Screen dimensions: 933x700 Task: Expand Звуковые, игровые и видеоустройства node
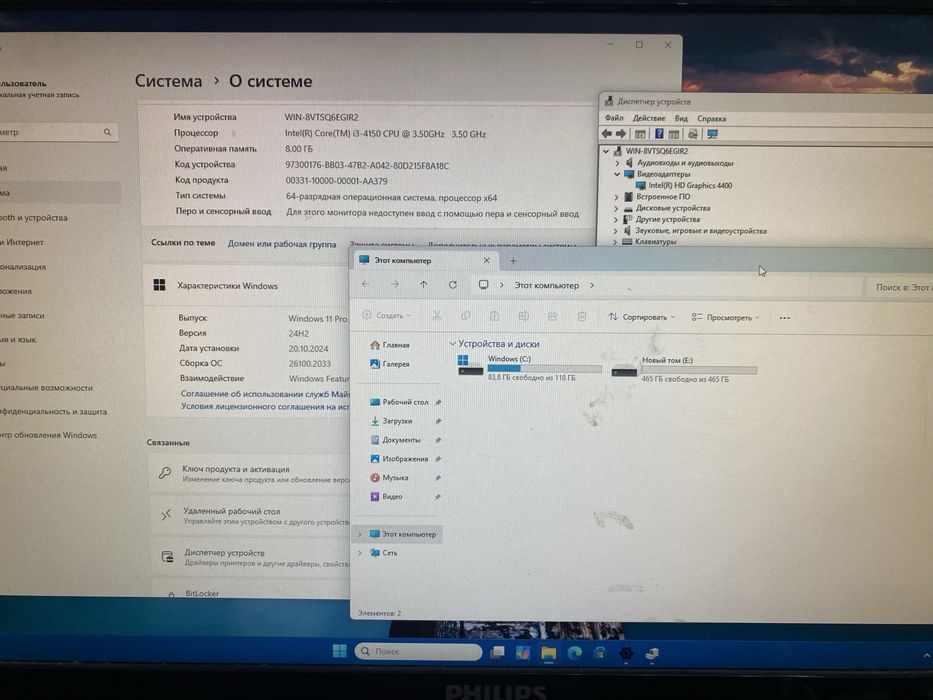[616, 230]
